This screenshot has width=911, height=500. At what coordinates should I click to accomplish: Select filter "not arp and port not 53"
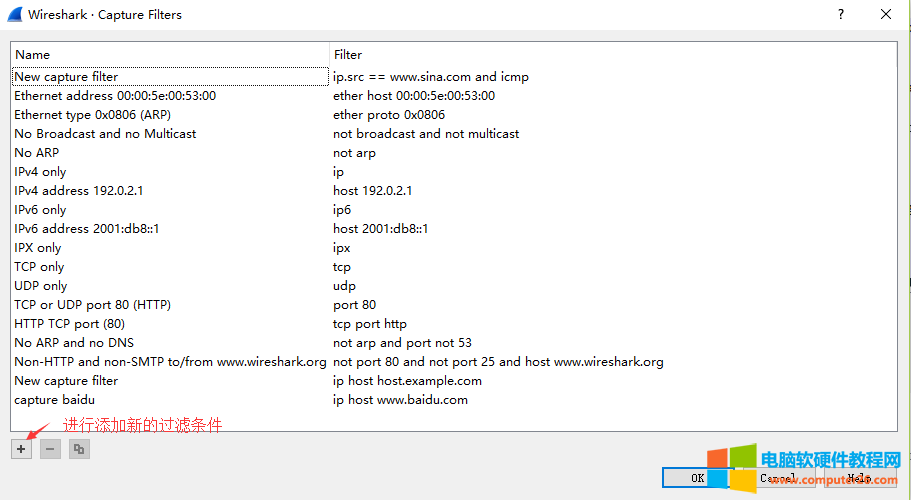pyautogui.click(x=402, y=343)
